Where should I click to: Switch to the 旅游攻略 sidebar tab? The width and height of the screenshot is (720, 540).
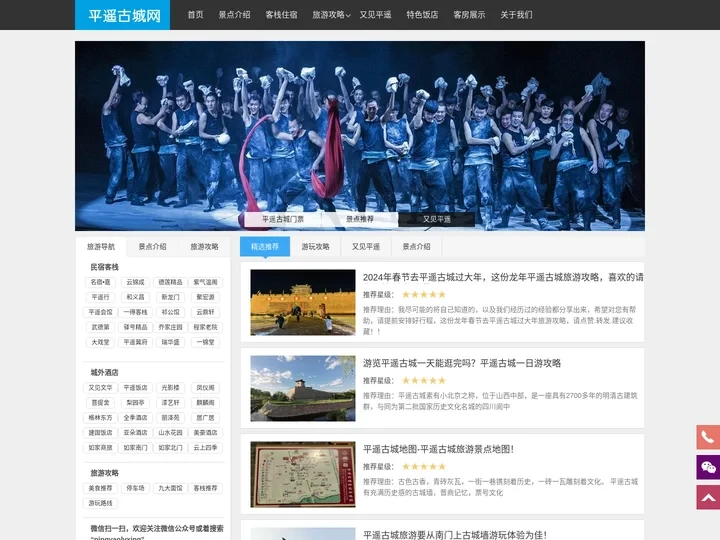point(204,247)
